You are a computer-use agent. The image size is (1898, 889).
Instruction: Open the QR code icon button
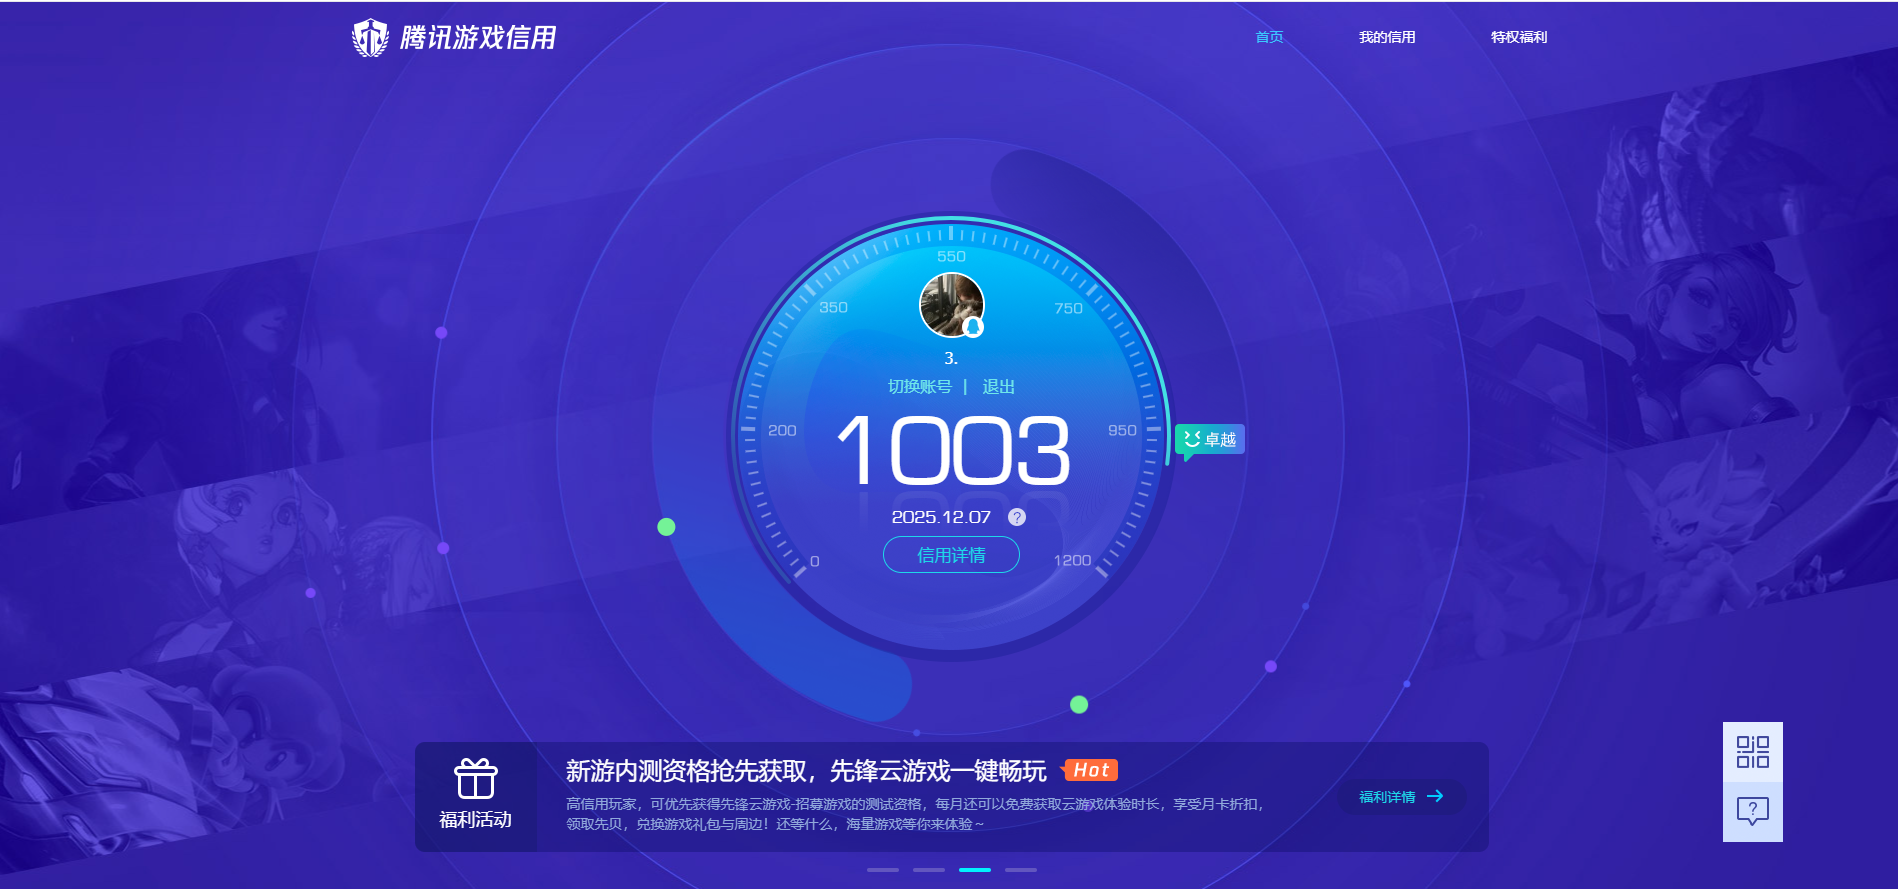click(1753, 752)
